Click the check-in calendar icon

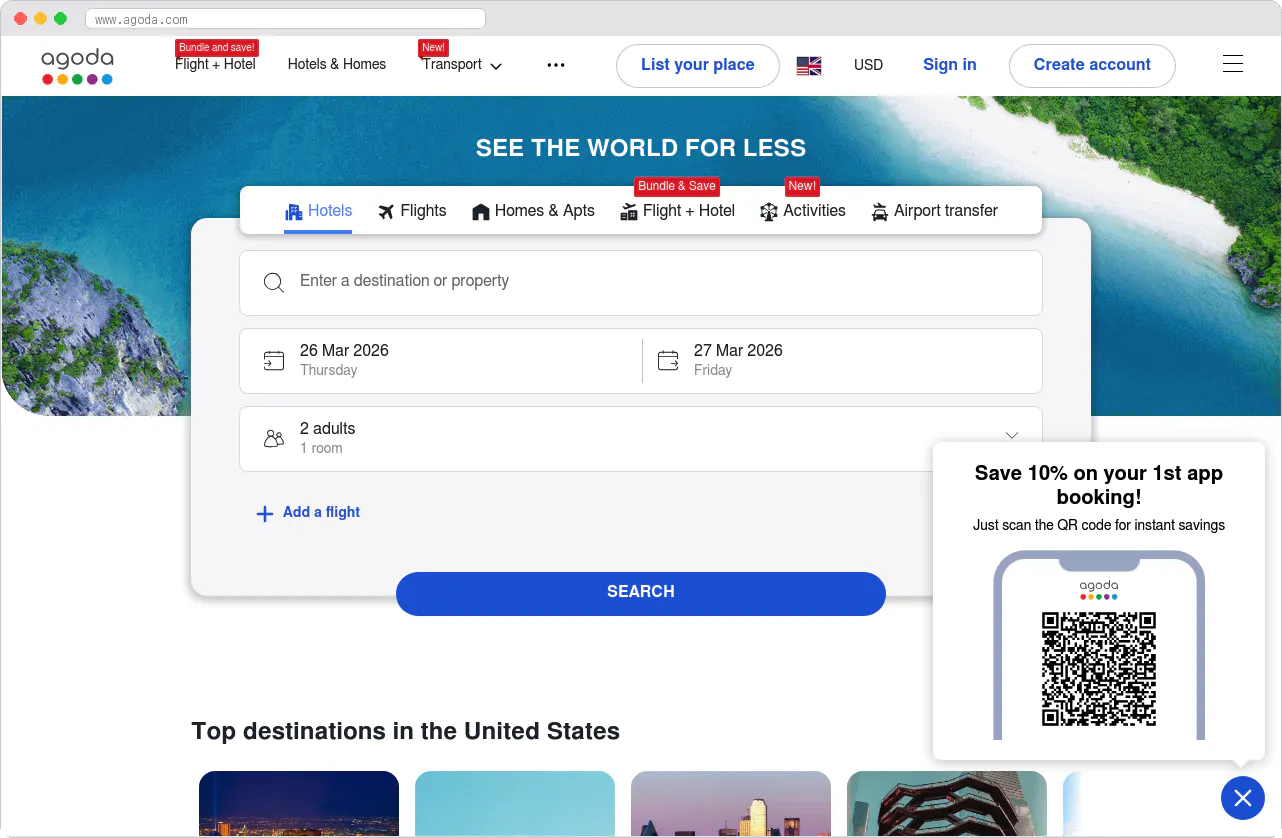point(274,361)
